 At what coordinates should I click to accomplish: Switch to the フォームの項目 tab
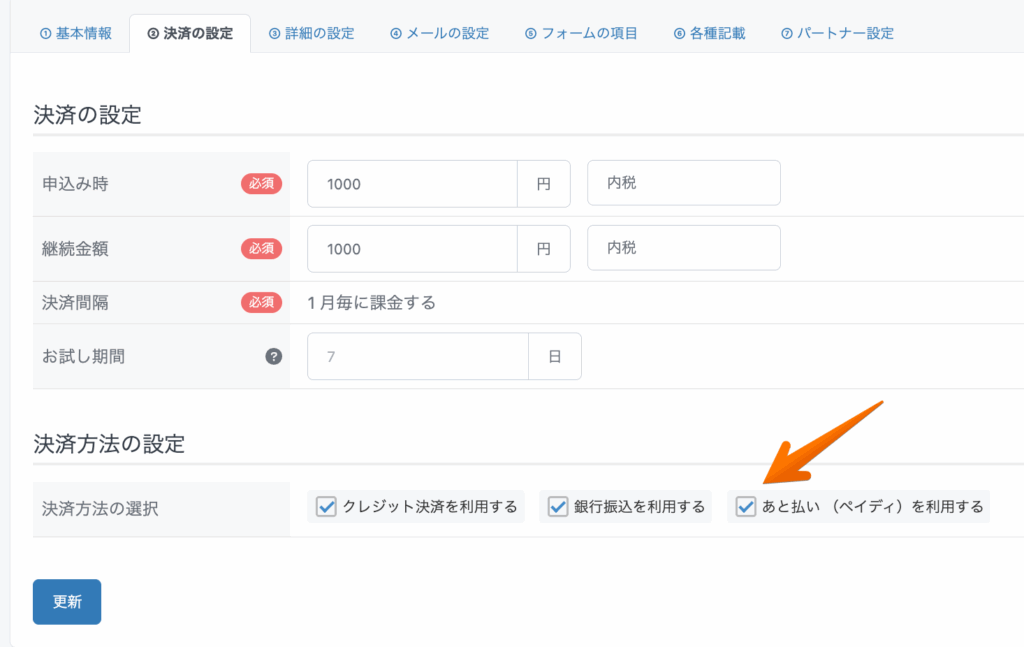(581, 33)
